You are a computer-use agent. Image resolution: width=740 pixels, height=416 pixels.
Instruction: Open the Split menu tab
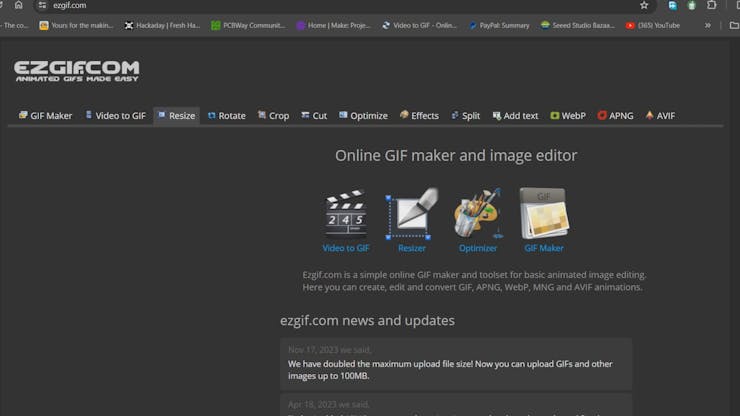pos(465,116)
